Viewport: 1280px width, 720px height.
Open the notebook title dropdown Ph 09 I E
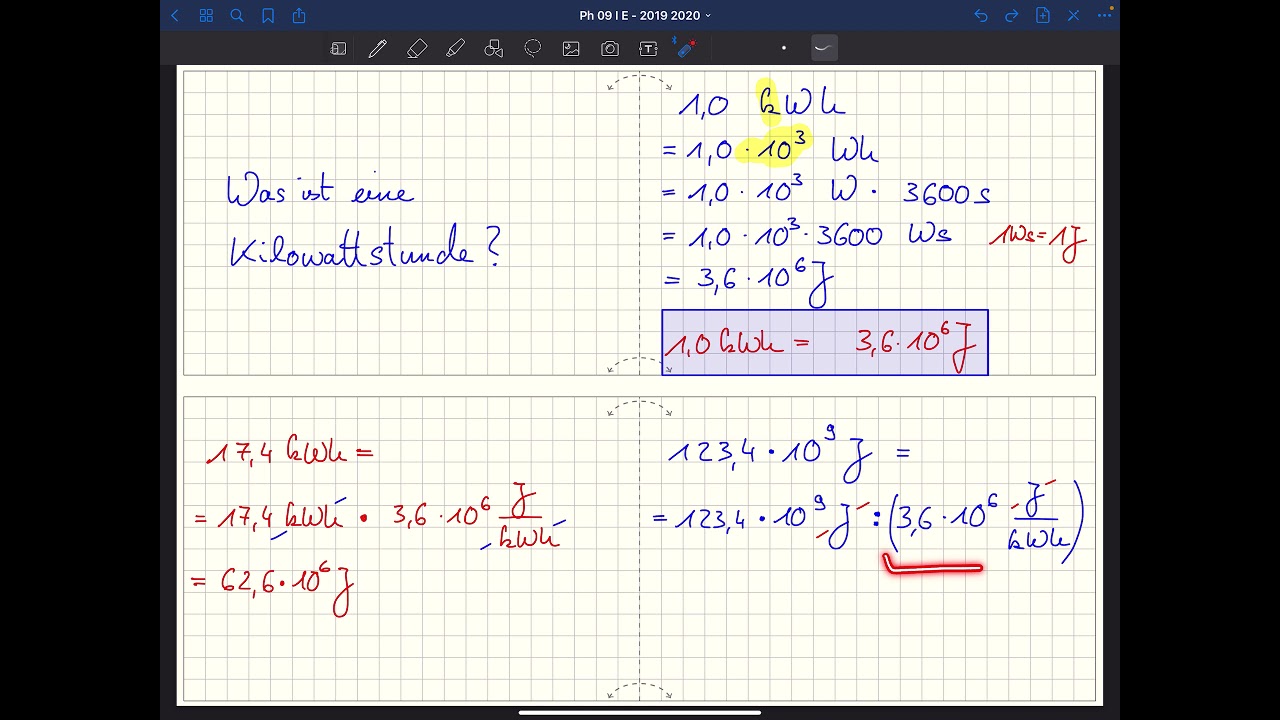click(645, 16)
